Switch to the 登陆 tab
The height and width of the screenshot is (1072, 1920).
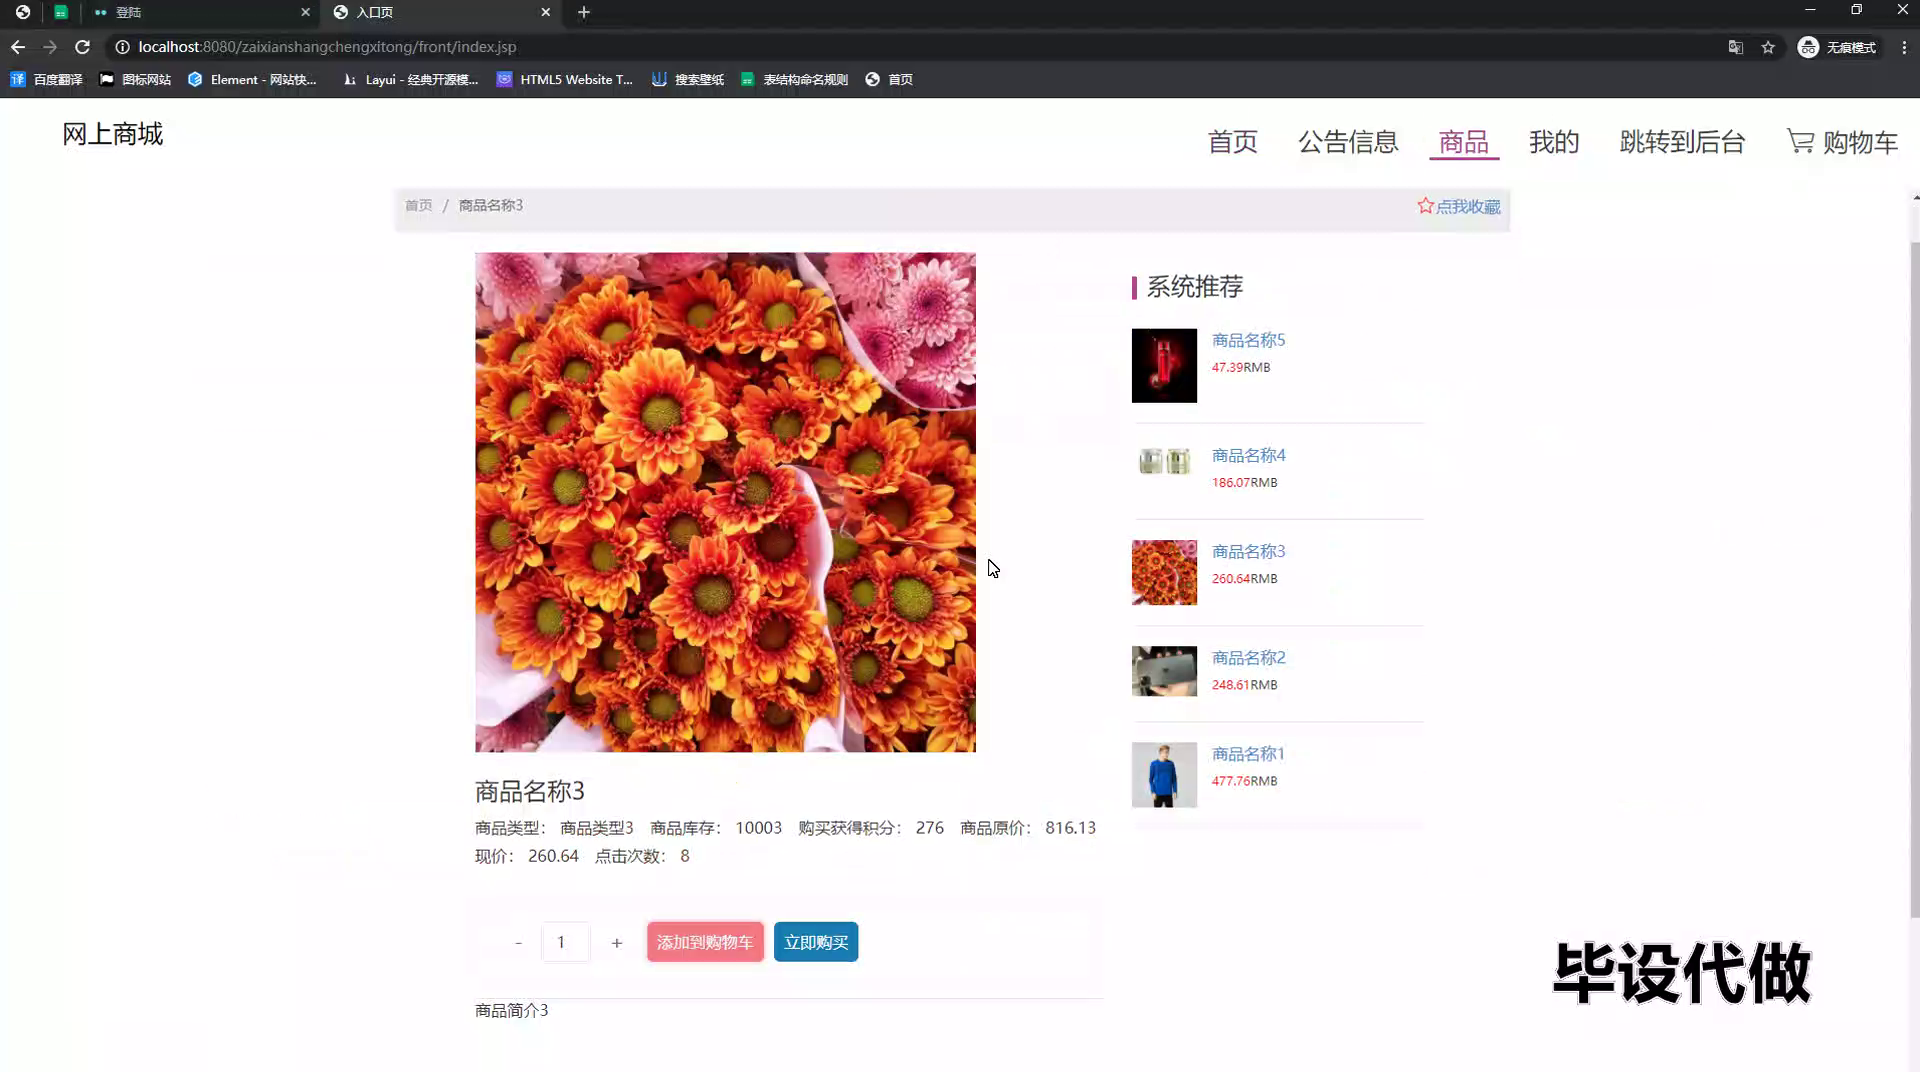coord(200,12)
